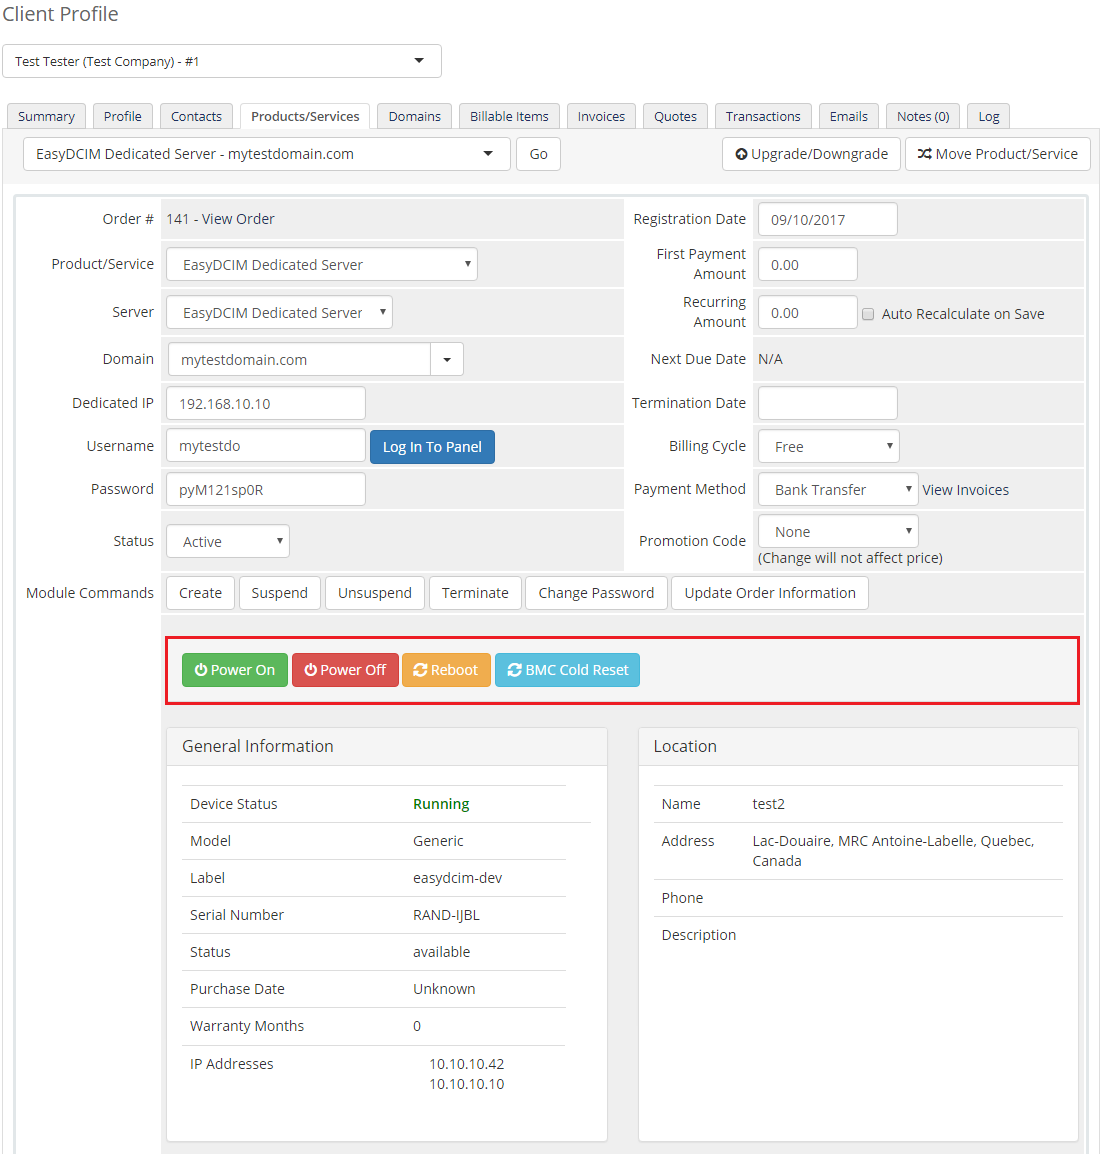Click the green Power On button
This screenshot has height=1154, width=1100.
[235, 670]
